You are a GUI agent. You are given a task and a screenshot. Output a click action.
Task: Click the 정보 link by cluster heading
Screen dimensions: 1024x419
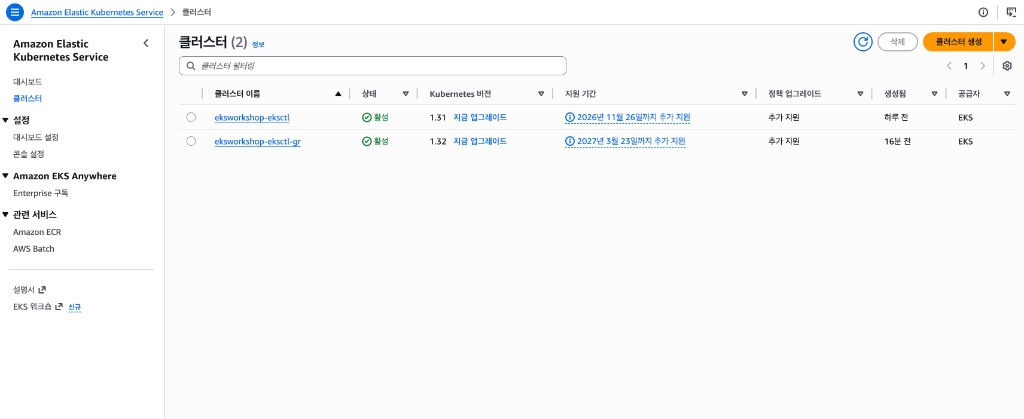(258, 44)
